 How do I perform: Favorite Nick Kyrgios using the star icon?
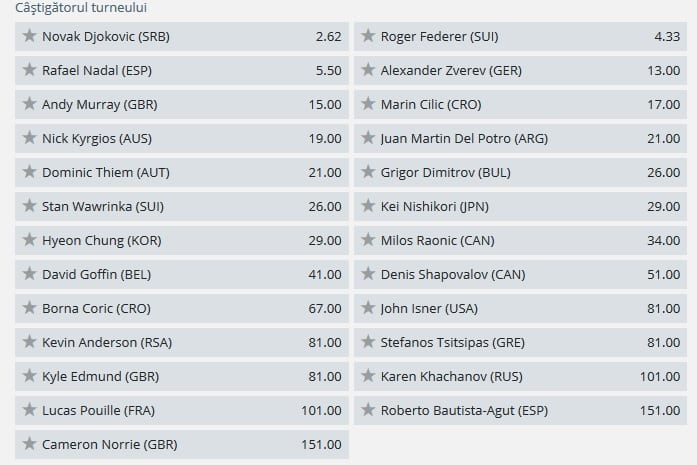28,139
